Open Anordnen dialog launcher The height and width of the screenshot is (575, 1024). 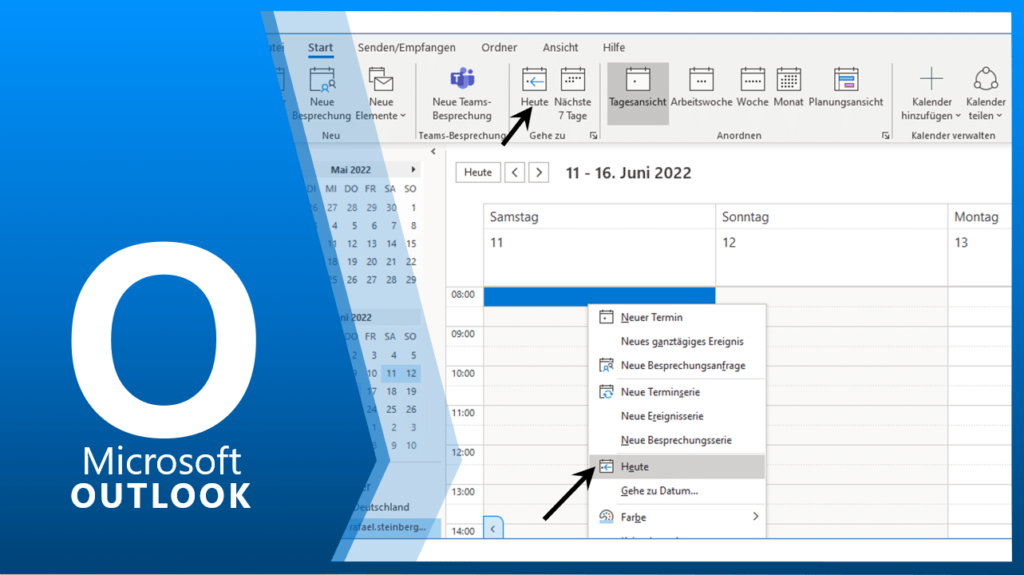point(885,136)
